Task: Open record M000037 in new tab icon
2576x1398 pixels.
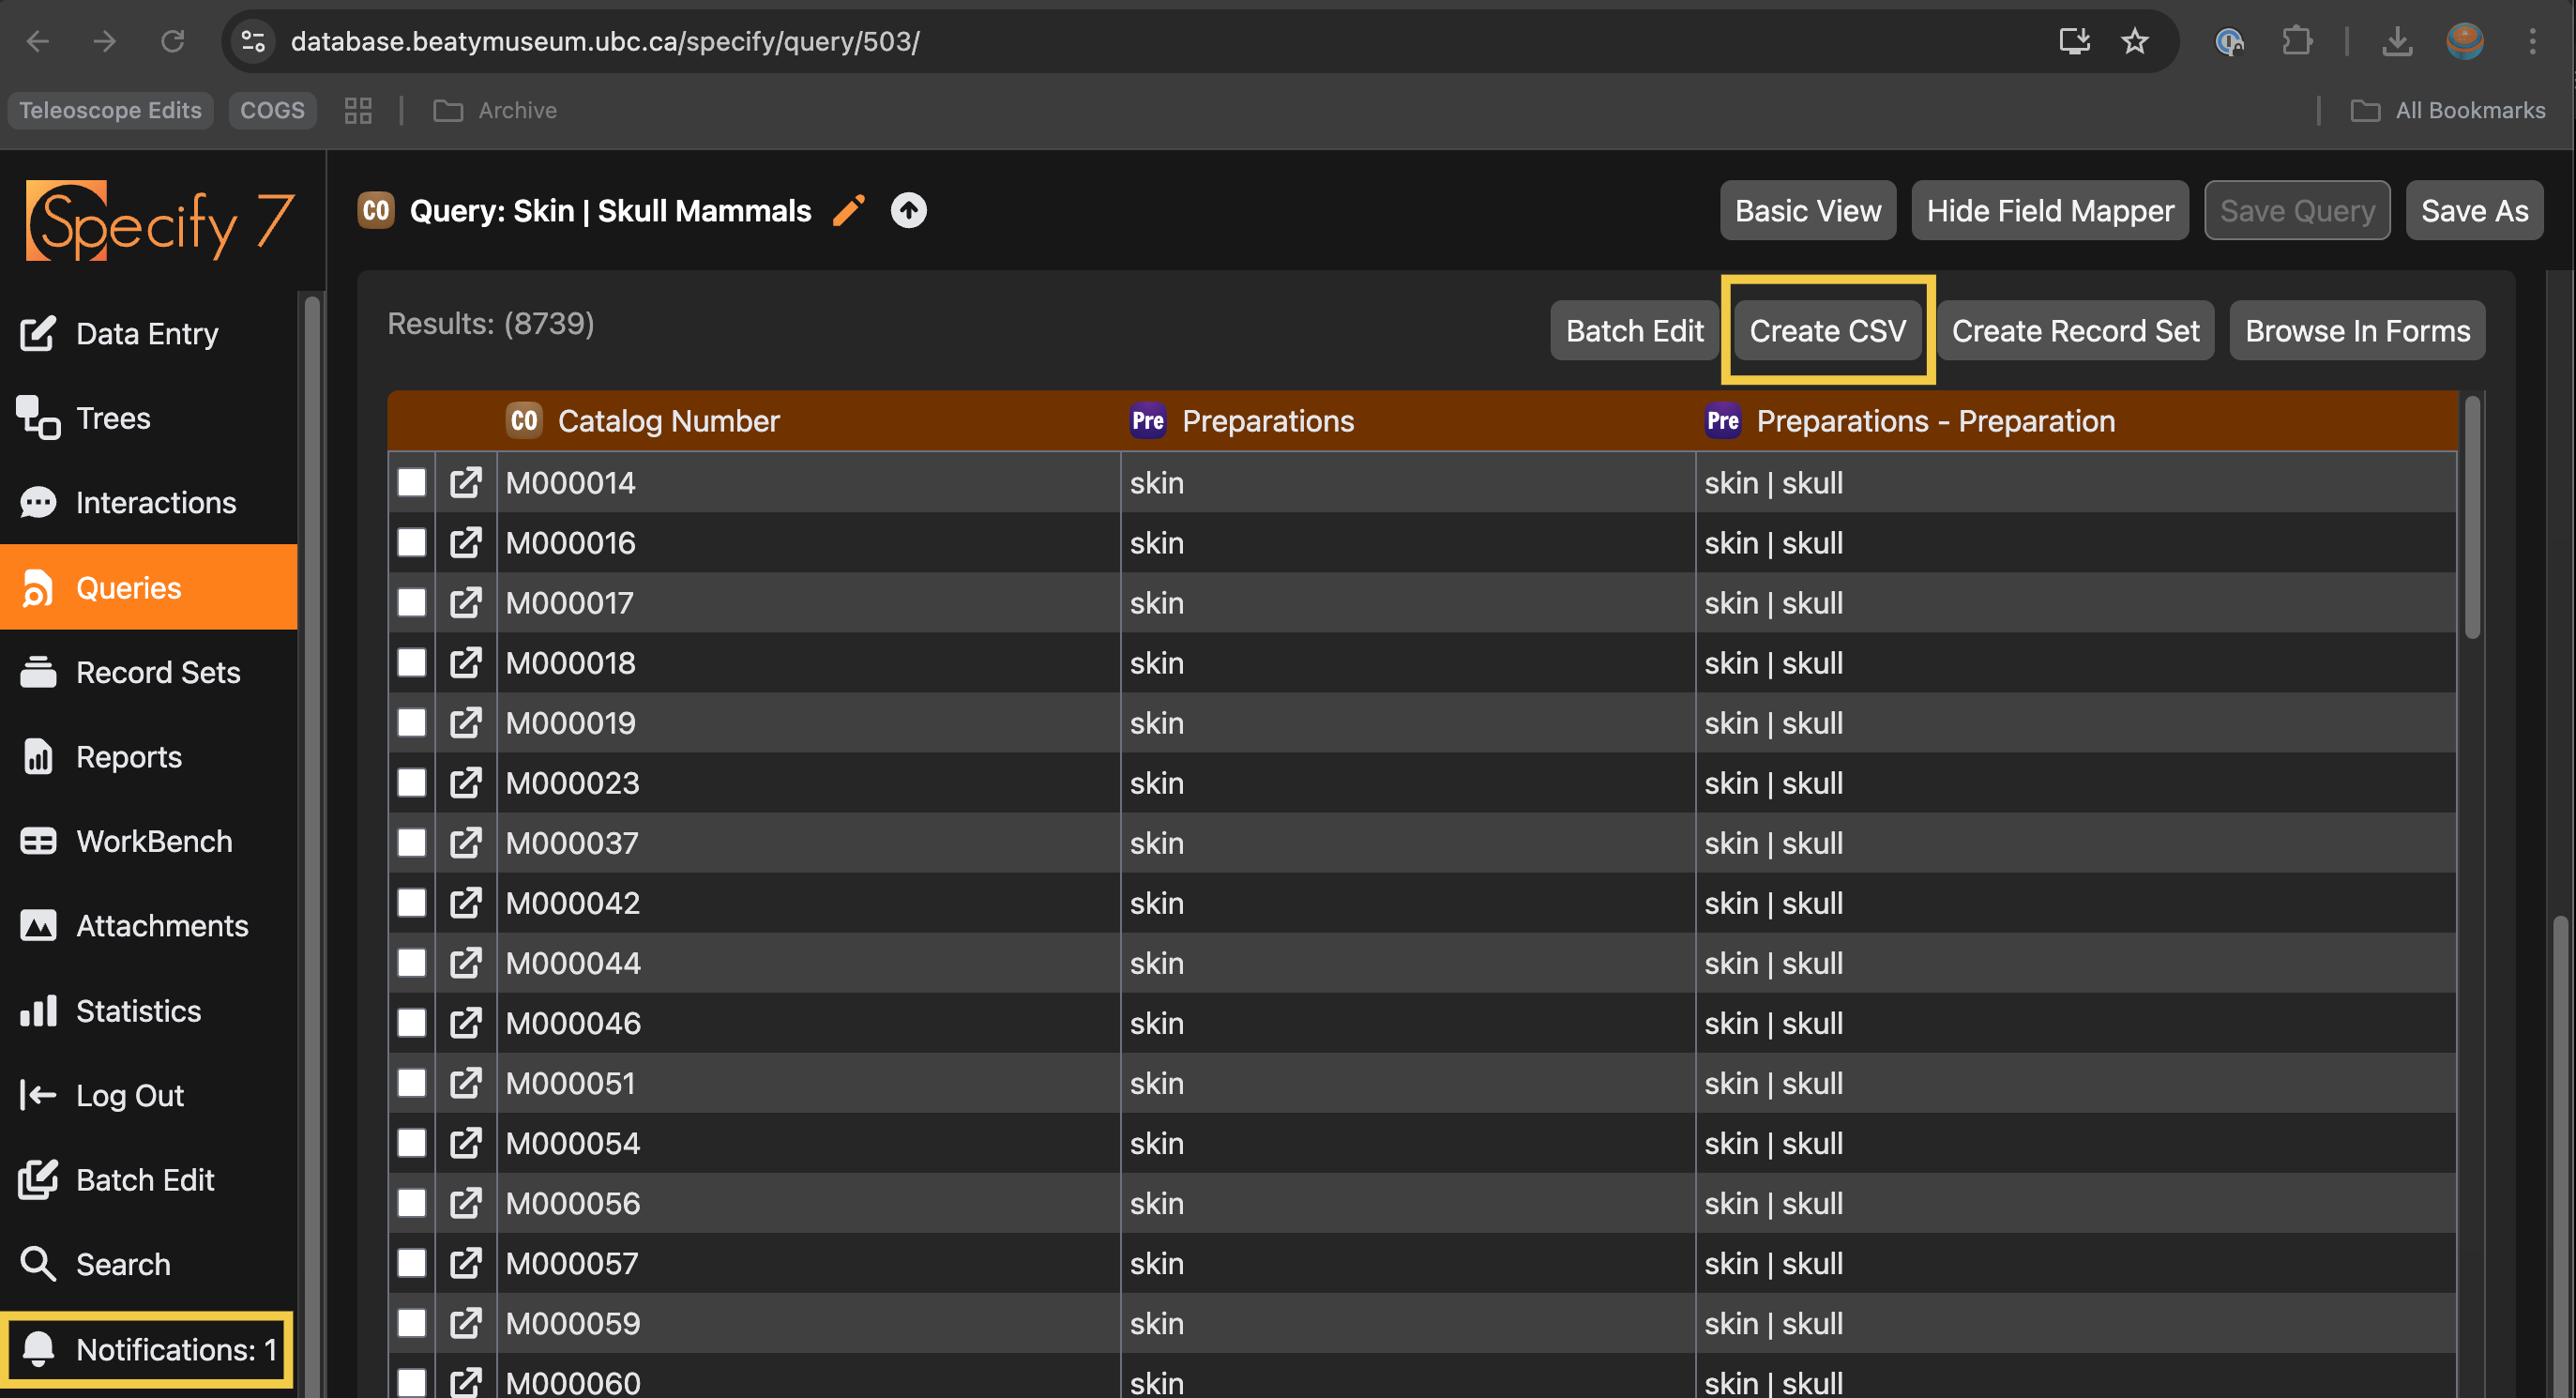Action: coord(465,843)
